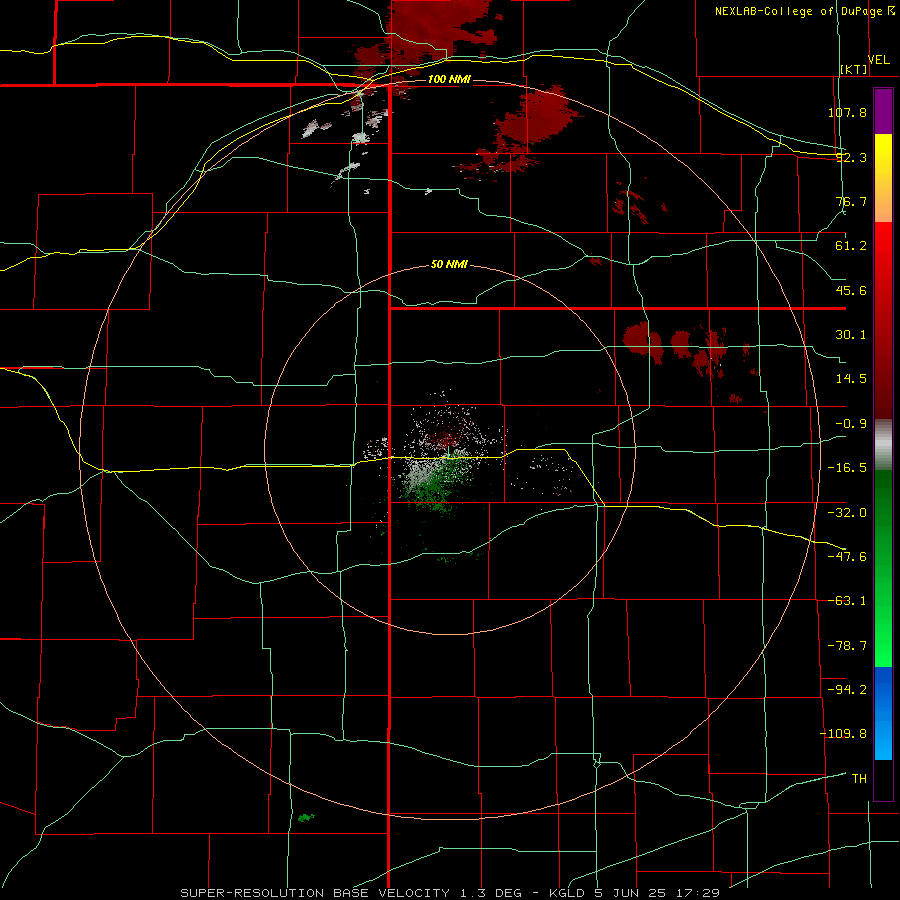900x900 pixels.
Task: Click the -0.9 velocity scale value
Action: click(851, 424)
